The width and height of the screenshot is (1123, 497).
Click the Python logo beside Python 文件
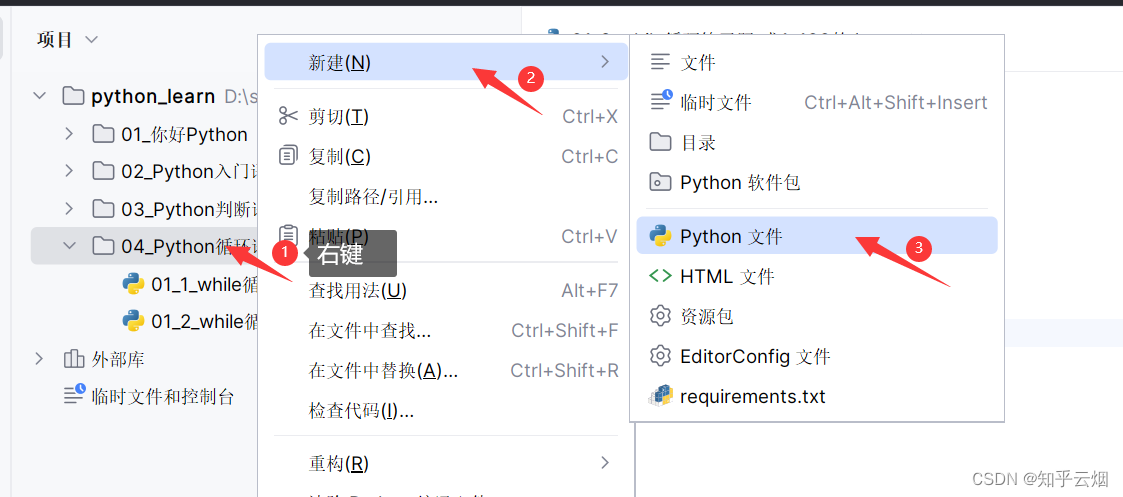(x=660, y=236)
